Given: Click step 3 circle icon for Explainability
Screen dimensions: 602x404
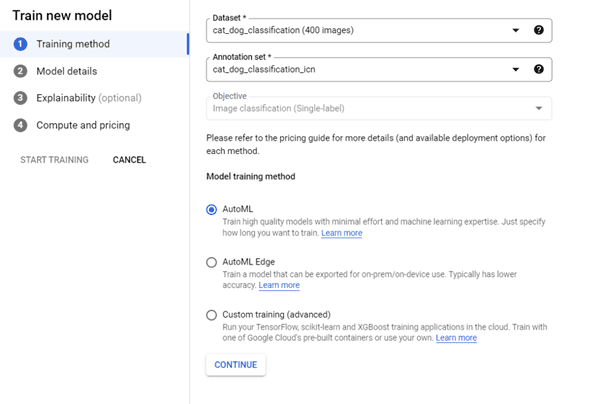Looking at the screenshot, I should [20, 98].
